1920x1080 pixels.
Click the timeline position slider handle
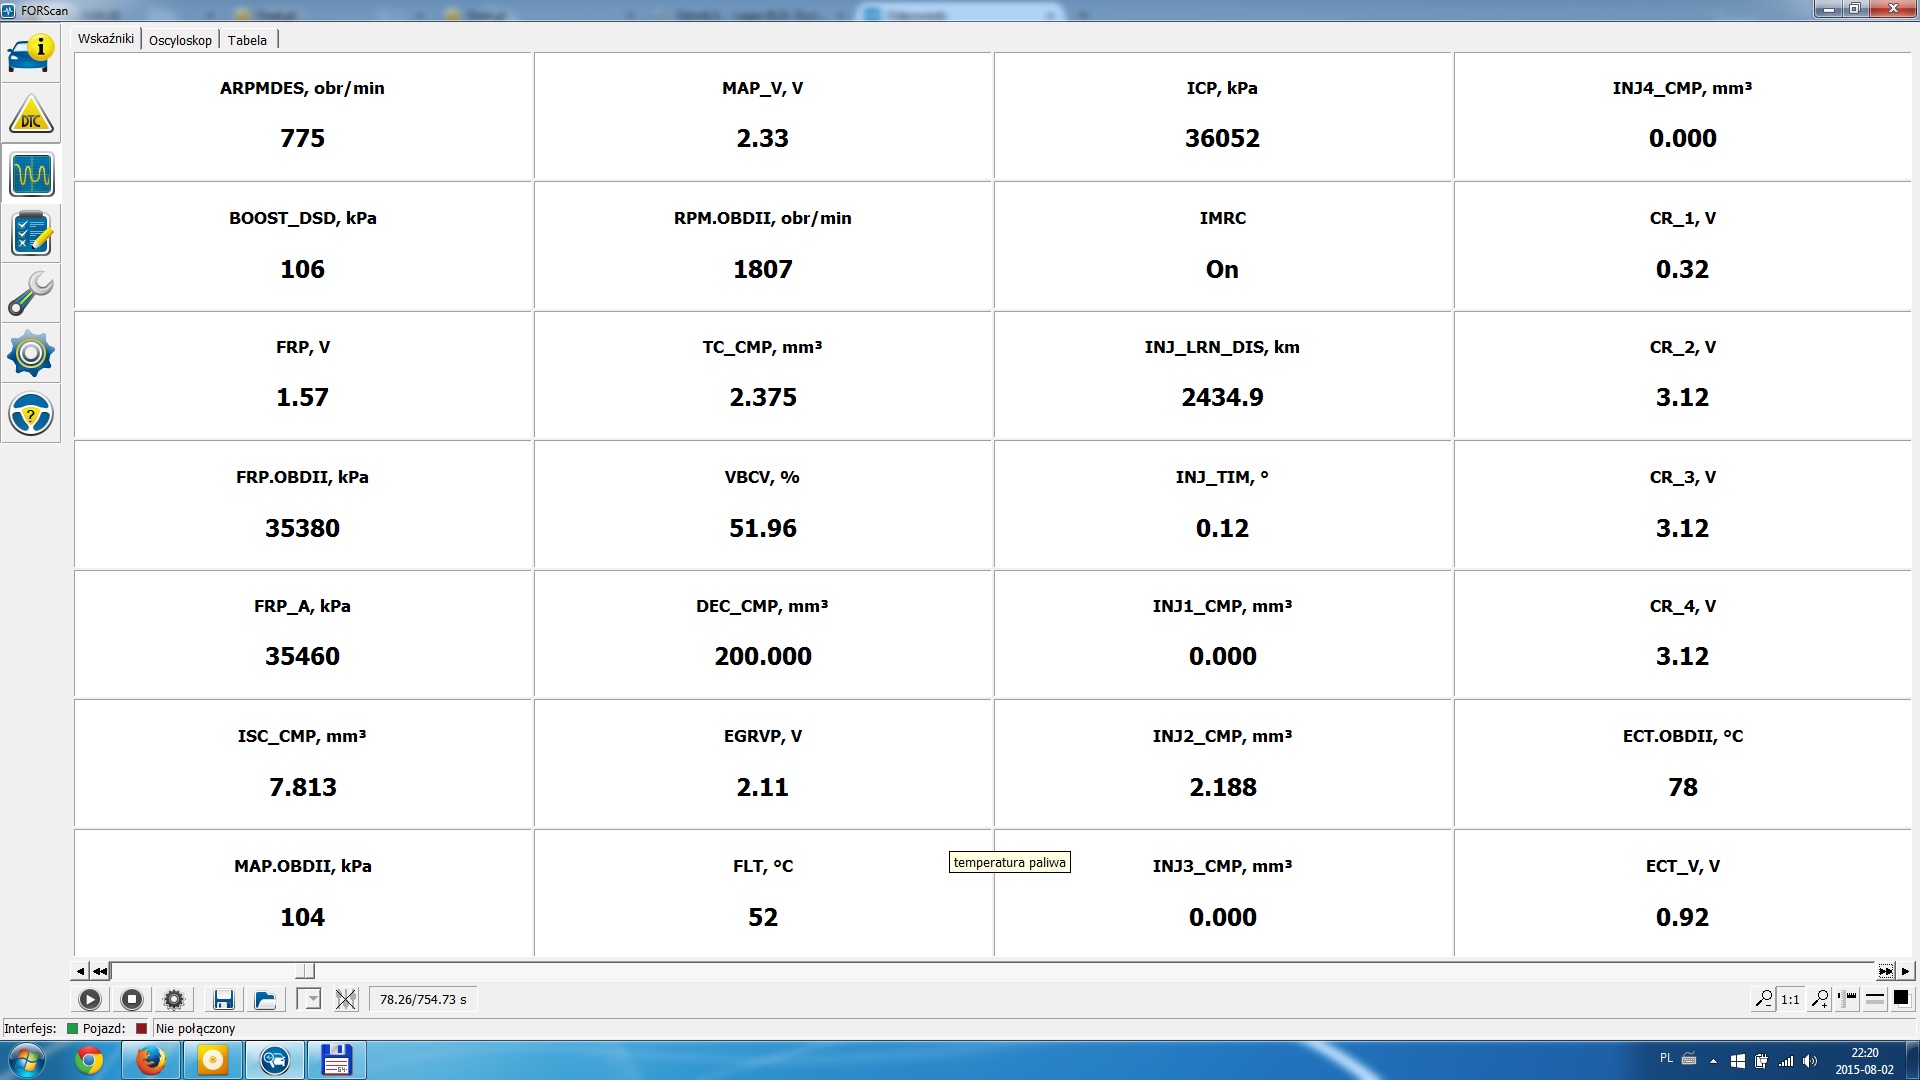pos(305,971)
